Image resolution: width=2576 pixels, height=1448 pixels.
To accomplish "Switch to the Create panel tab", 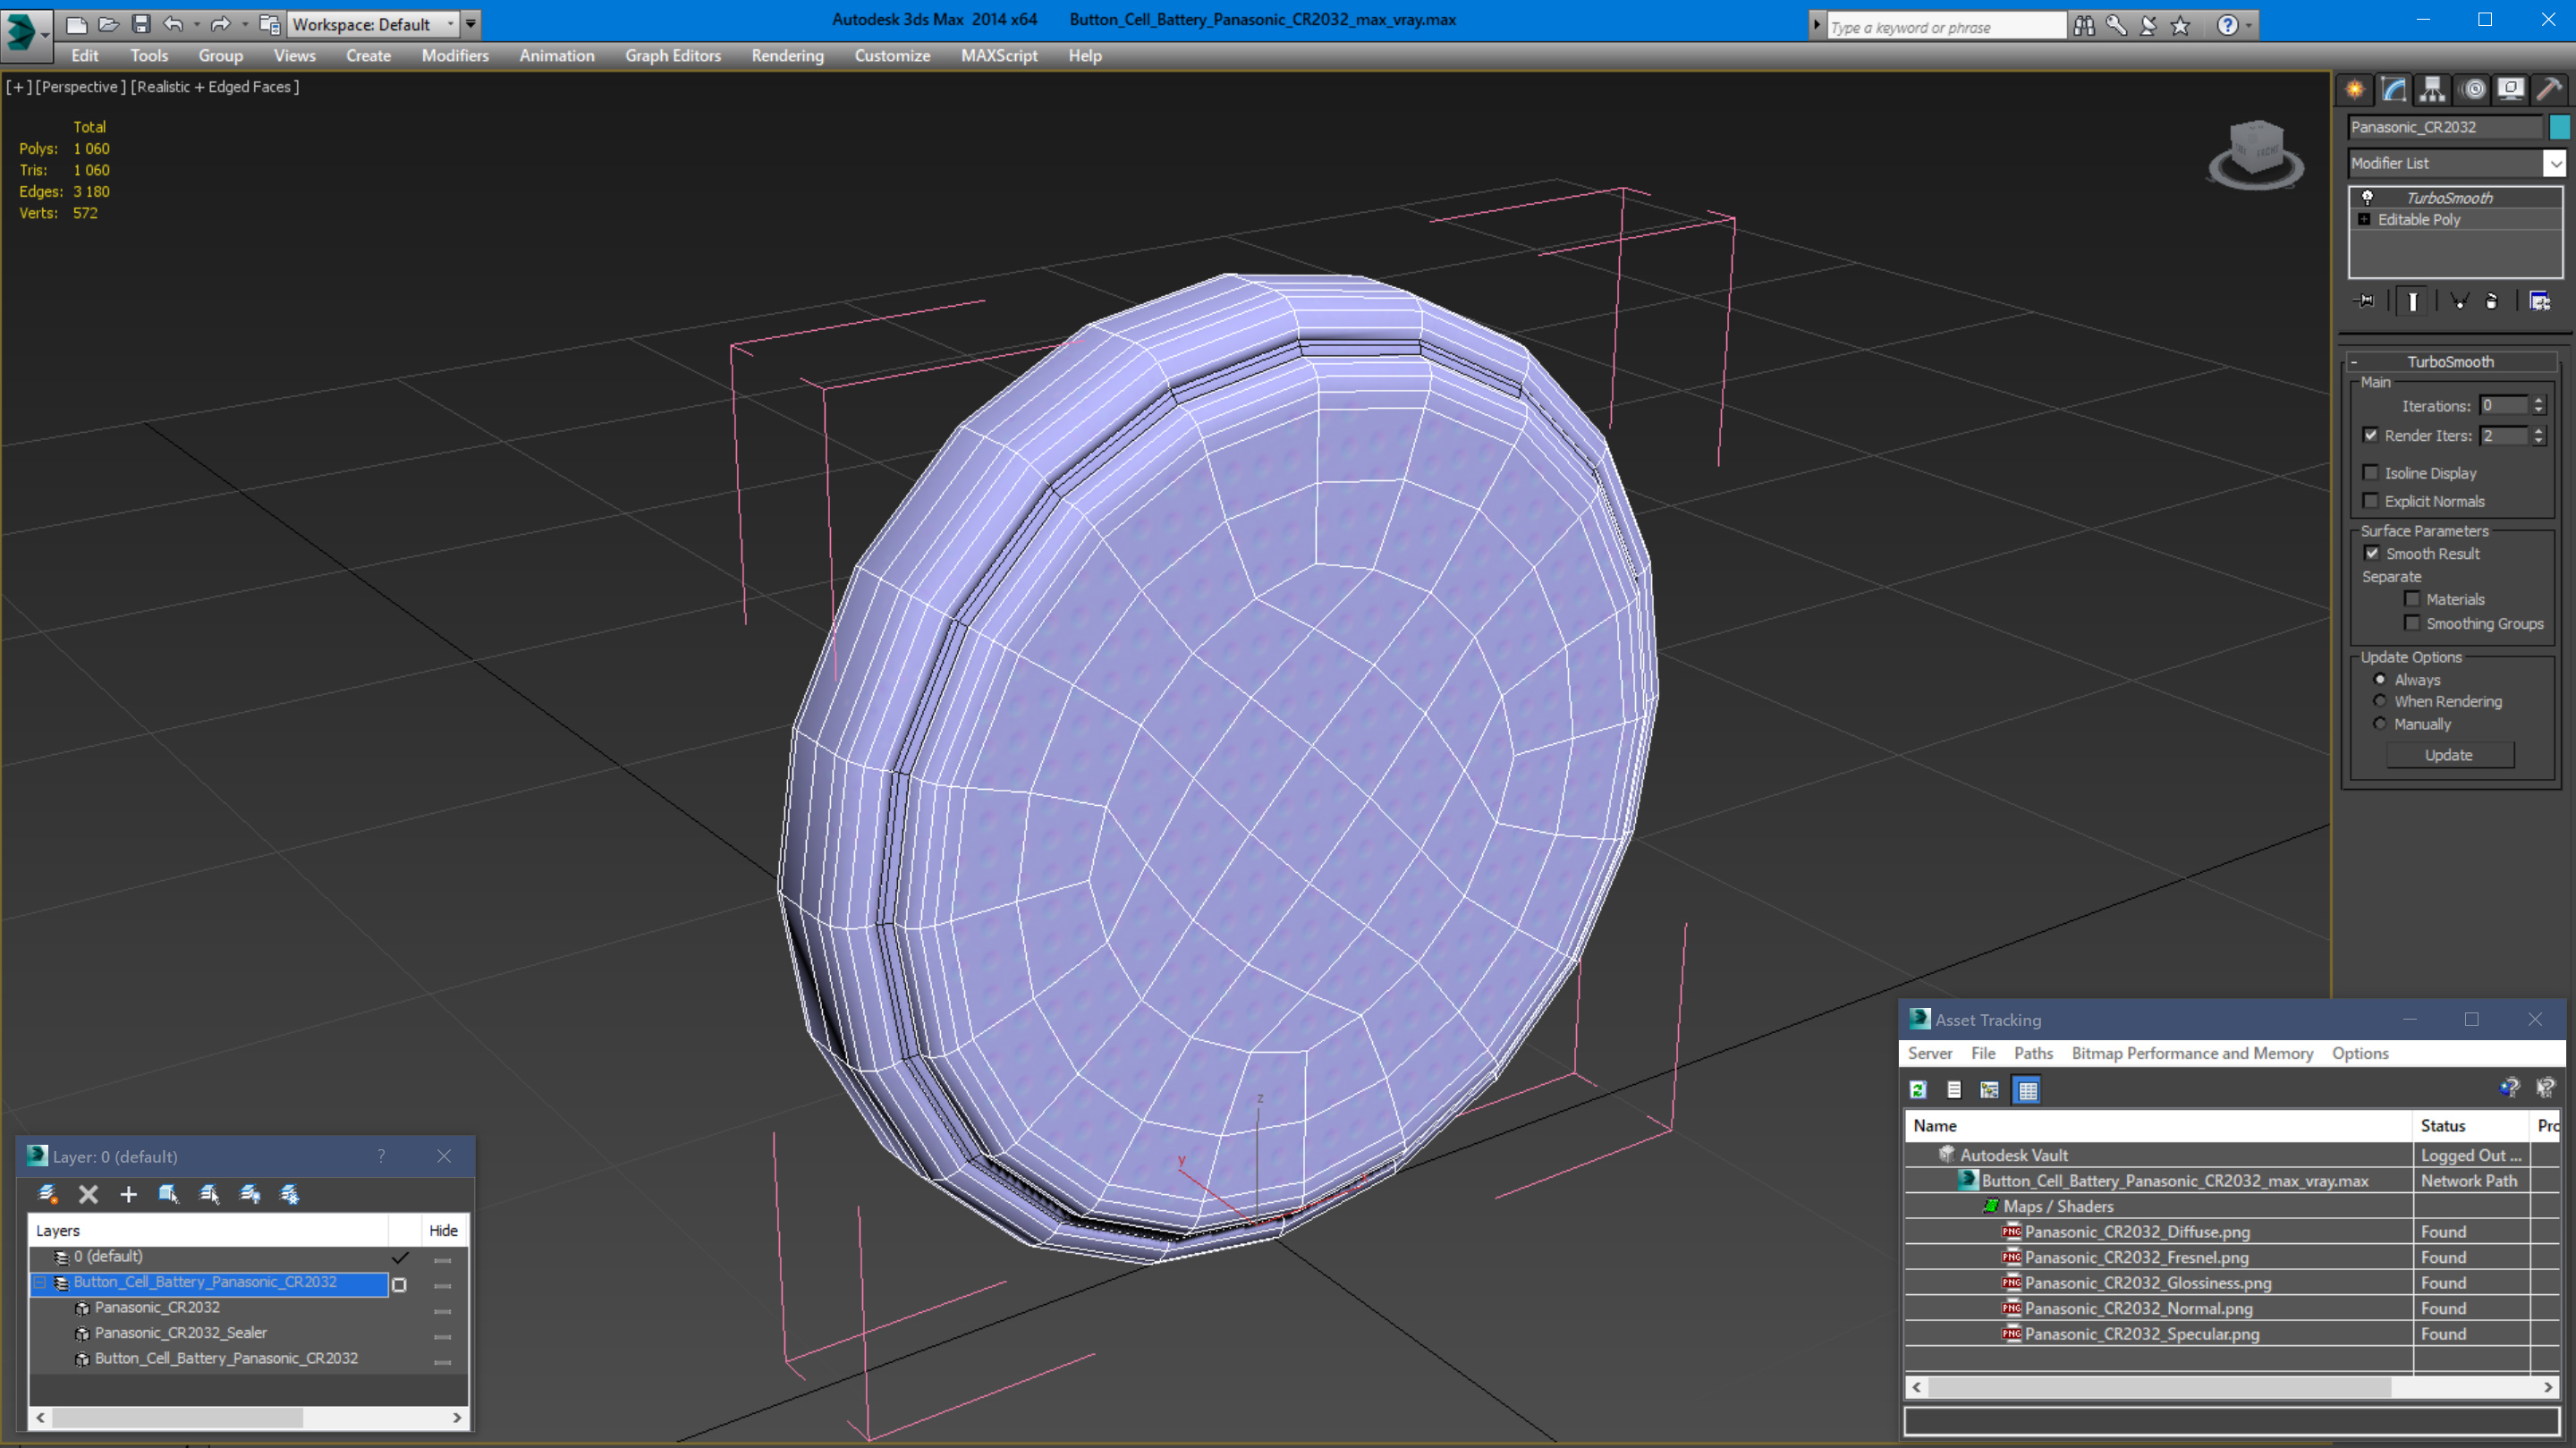I will pyautogui.click(x=2355, y=90).
